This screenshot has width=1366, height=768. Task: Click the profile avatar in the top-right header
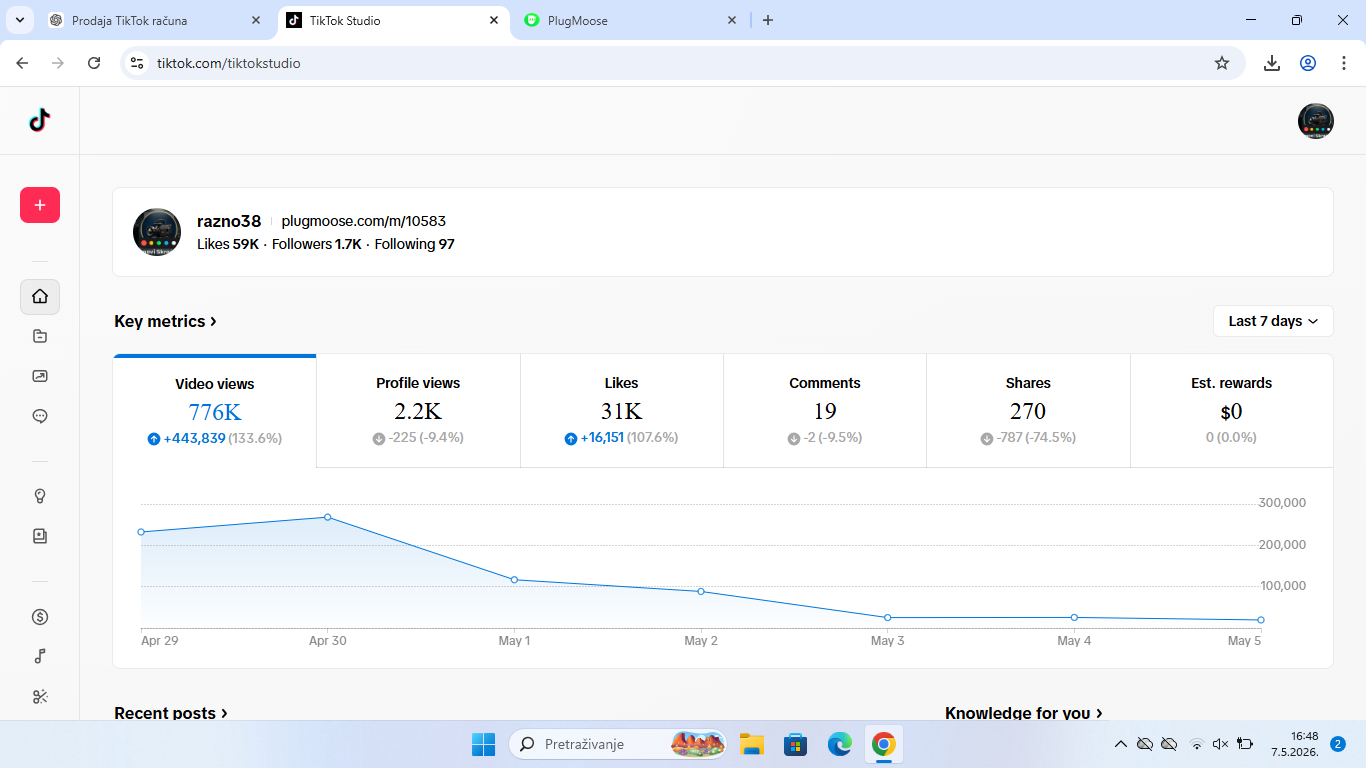tap(1316, 121)
